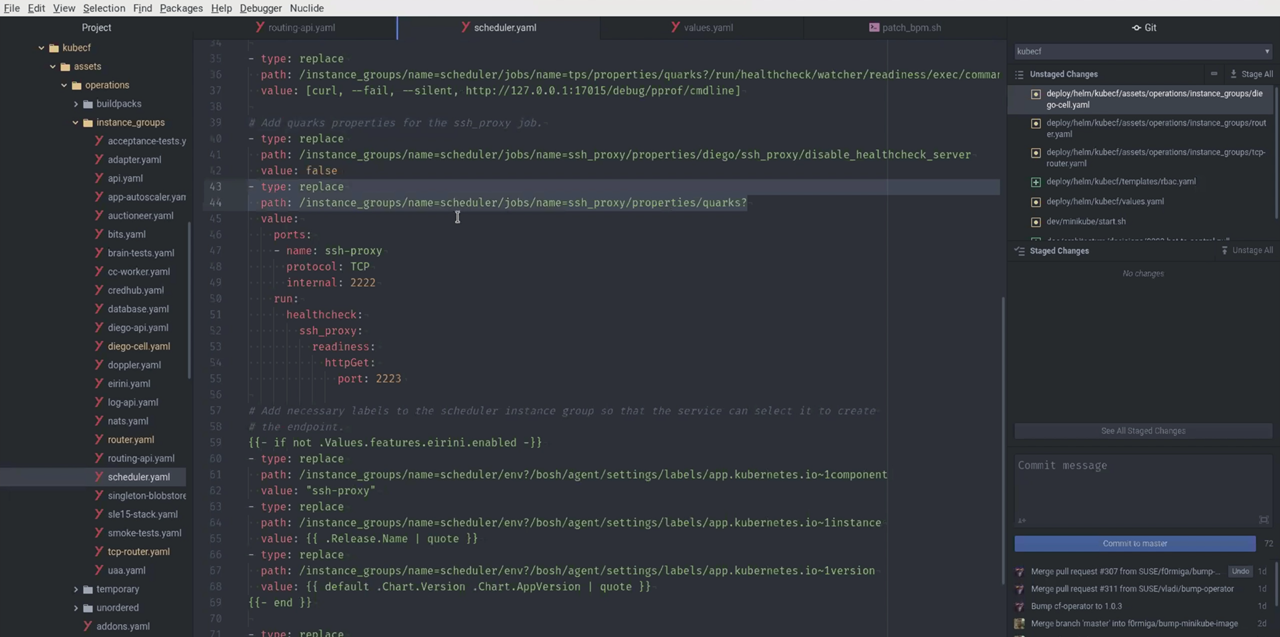This screenshot has height=637, width=1280.
Task: Click the YAML icon of scheduler.yaml tab
Action: 466,27
